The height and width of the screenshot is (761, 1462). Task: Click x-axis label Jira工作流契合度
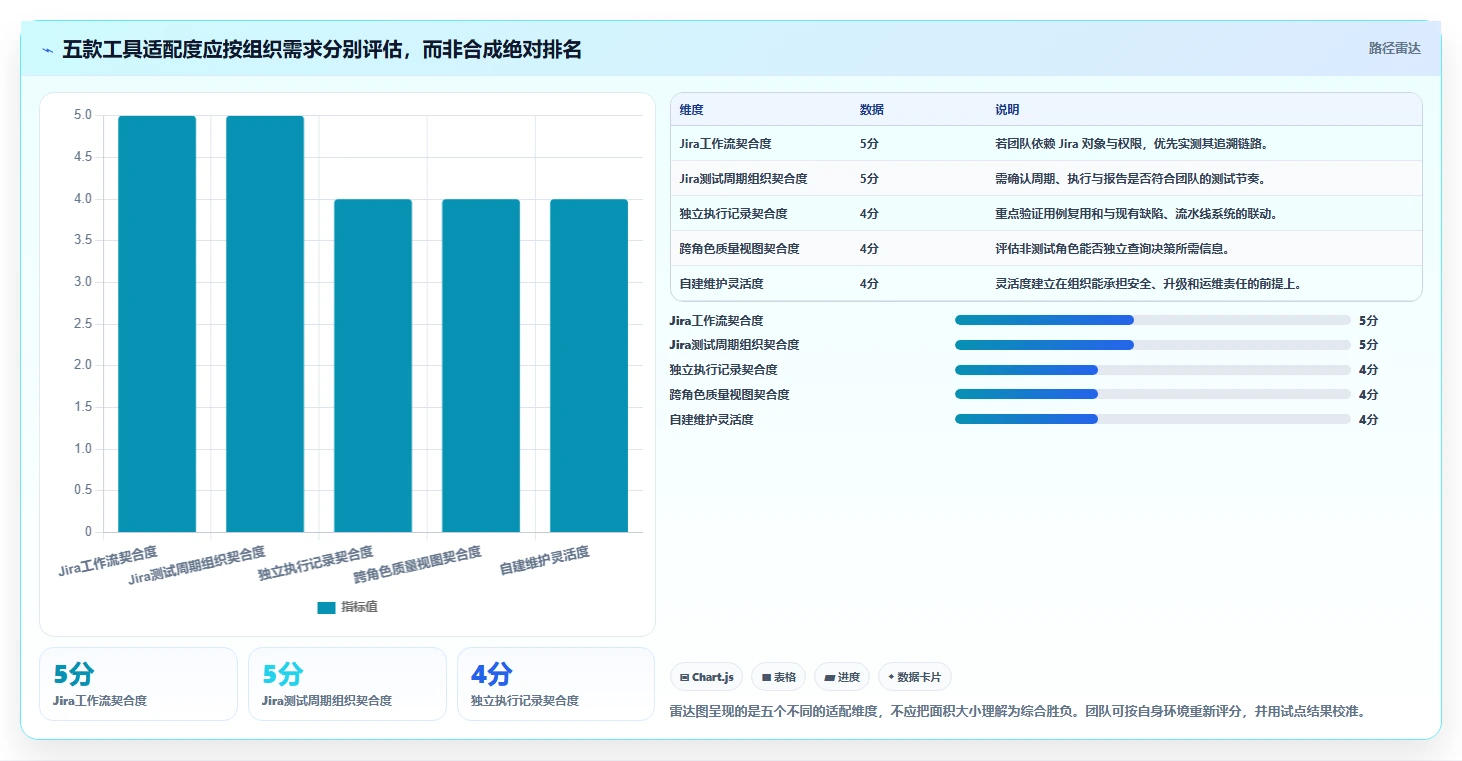tap(108, 562)
